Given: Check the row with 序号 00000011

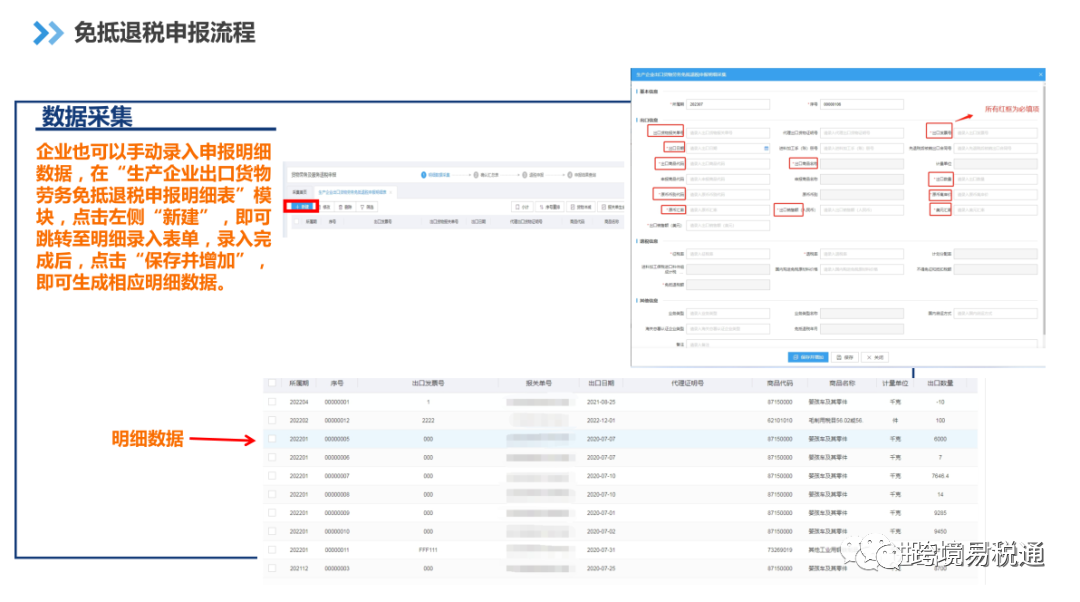Looking at the screenshot, I should (272, 550).
